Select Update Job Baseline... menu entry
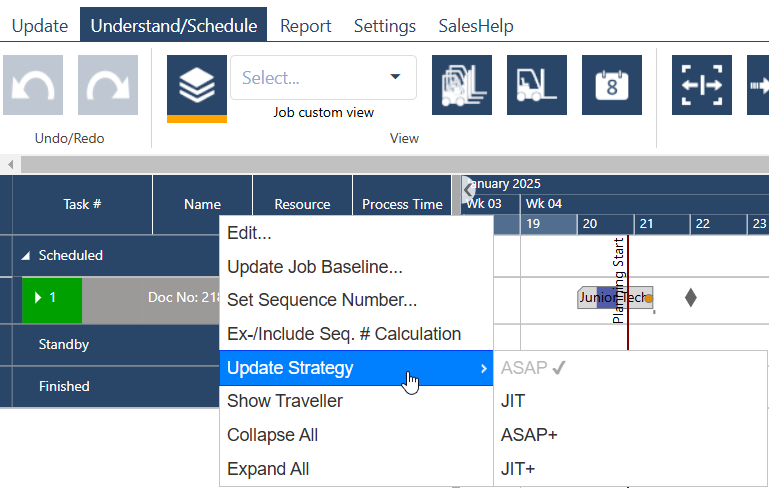Screen dimensions: 769x488 (x=356, y=267)
